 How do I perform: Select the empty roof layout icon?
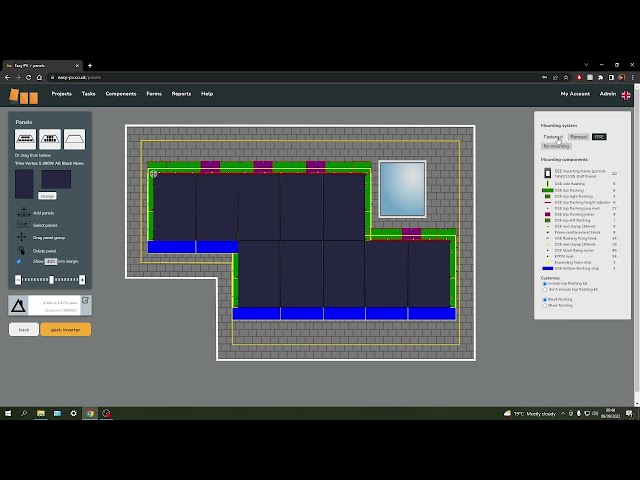tap(74, 139)
